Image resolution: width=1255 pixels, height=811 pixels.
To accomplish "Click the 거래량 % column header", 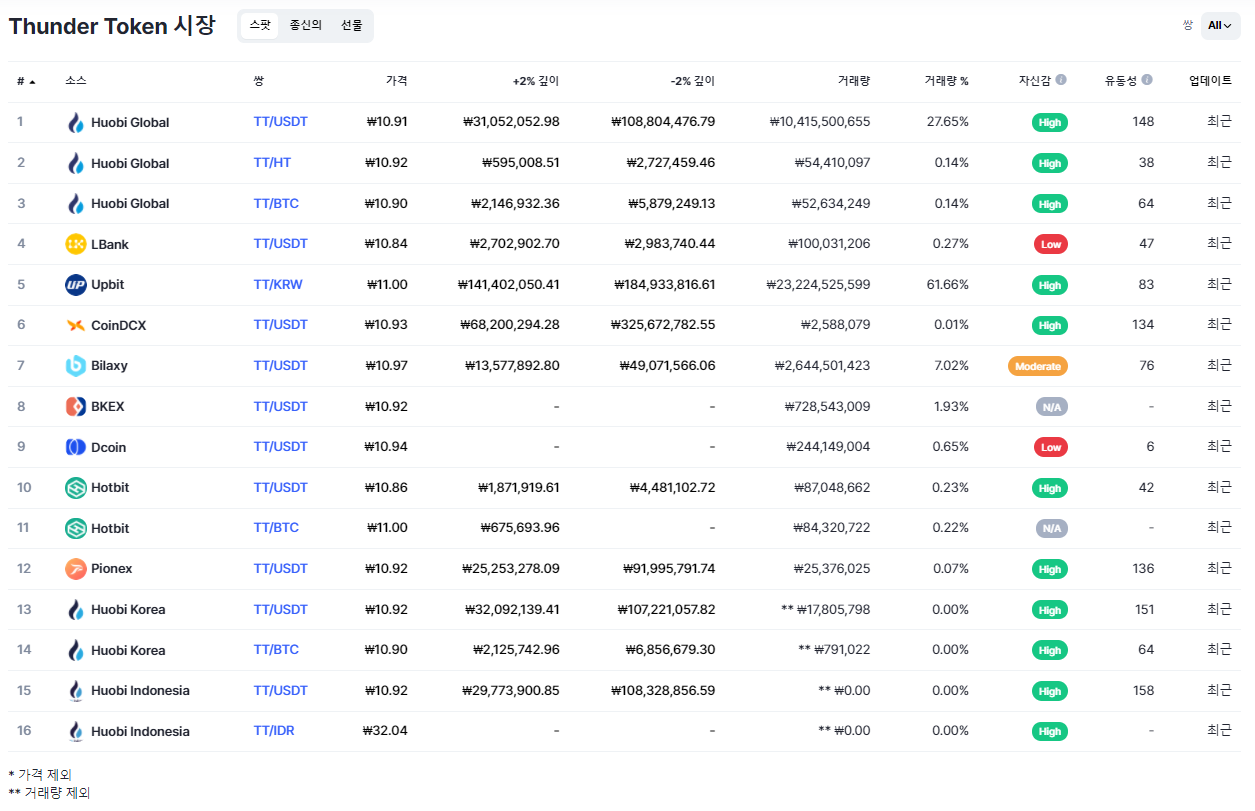I will (x=946, y=81).
